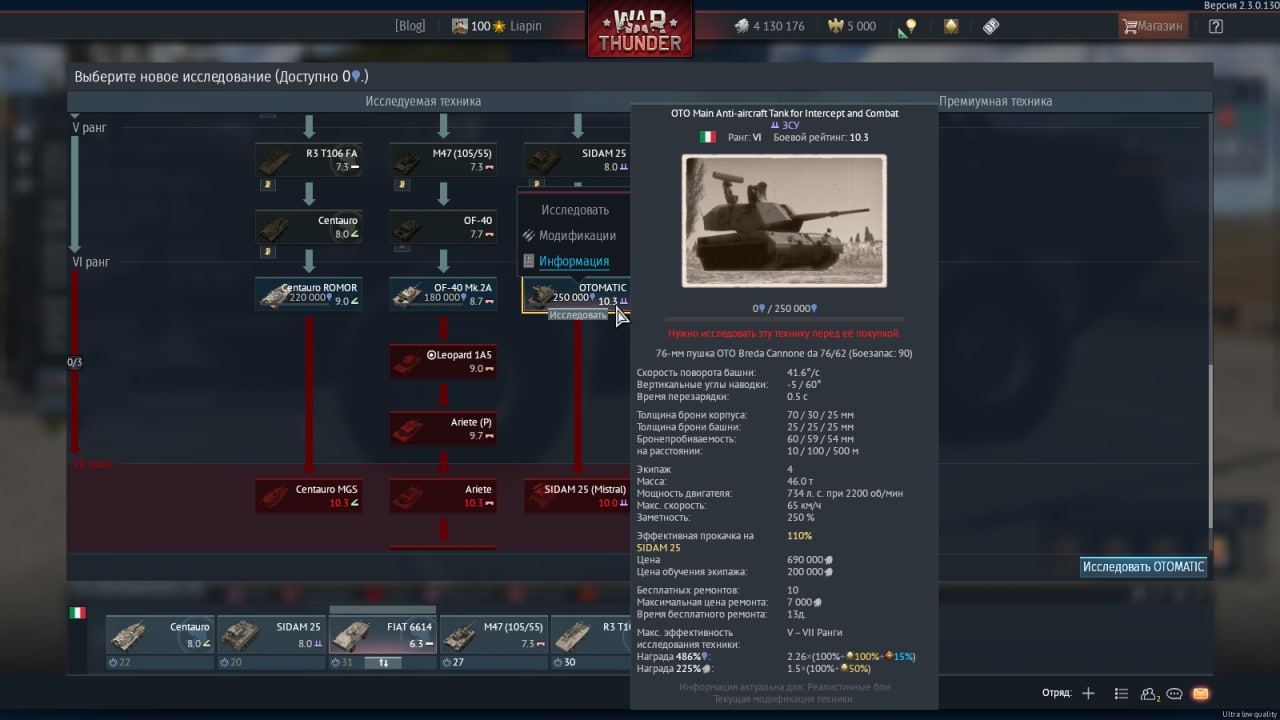Switch to Премиумная техника tab
Viewport: 1280px width, 720px height.
tap(995, 101)
